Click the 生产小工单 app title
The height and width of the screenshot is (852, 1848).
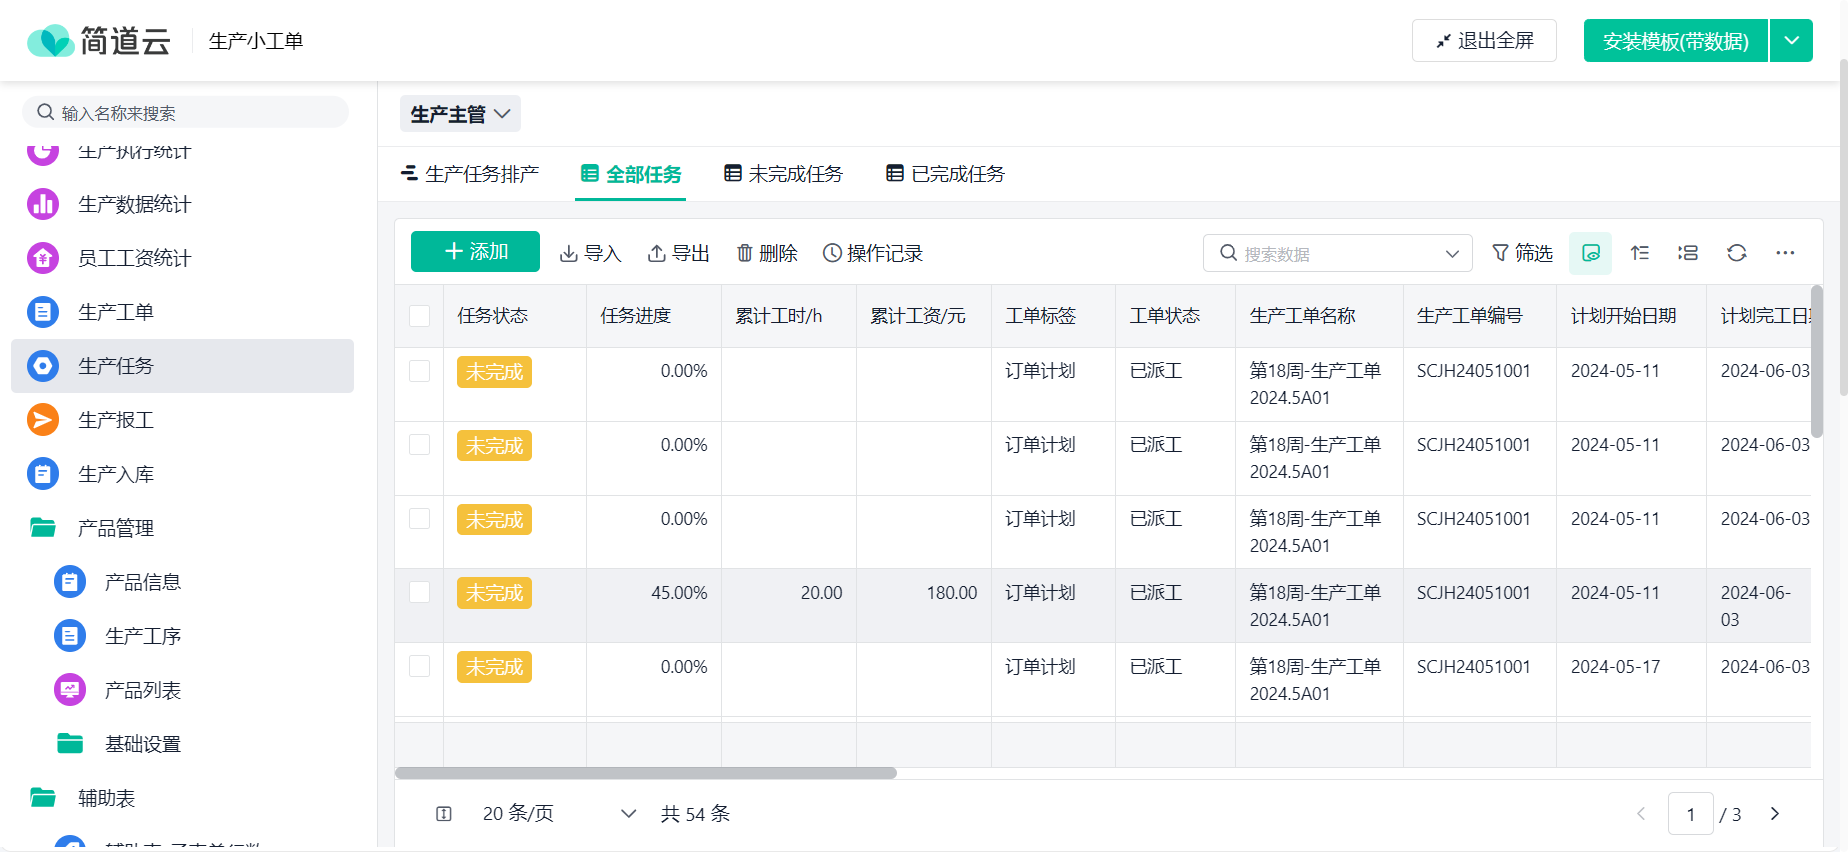[x=256, y=41]
